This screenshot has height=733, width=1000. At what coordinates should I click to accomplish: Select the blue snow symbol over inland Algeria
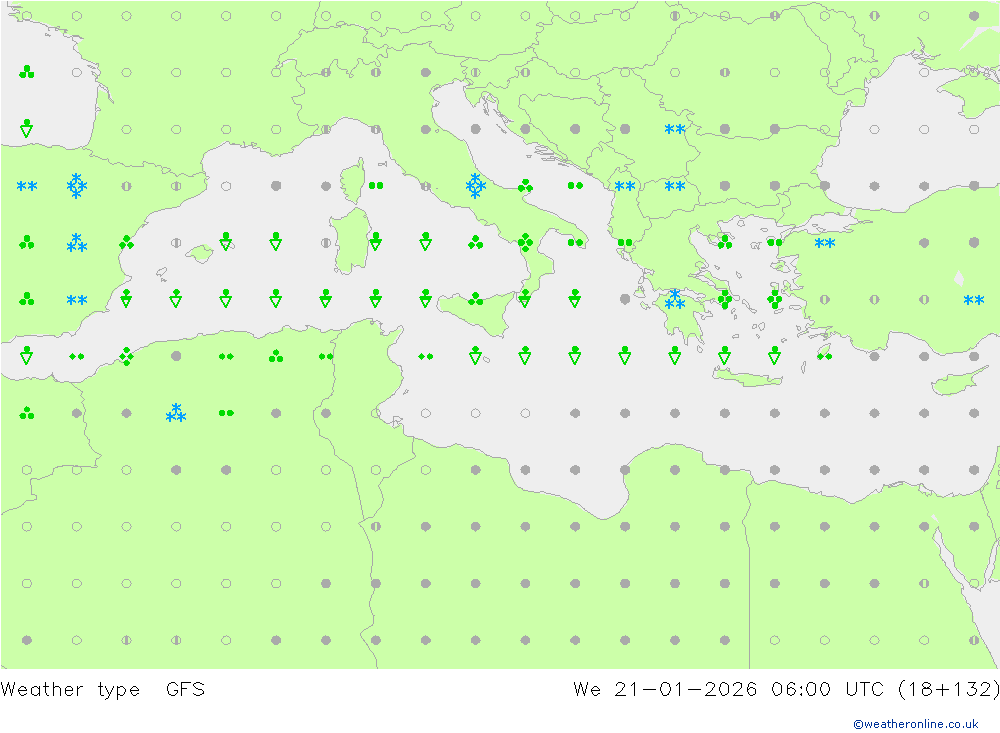(x=176, y=413)
